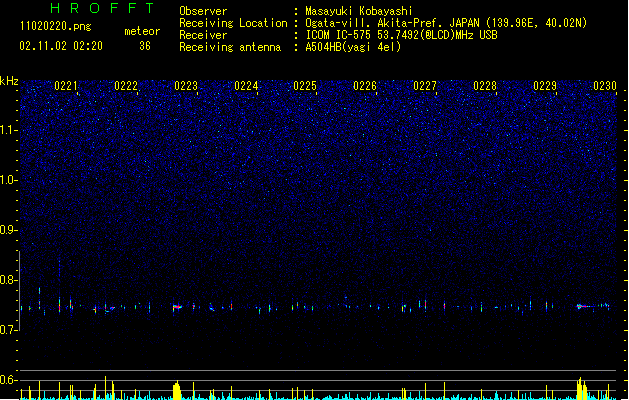Click the Receiver label
Screen dimensions: 629x400
pos(203,35)
